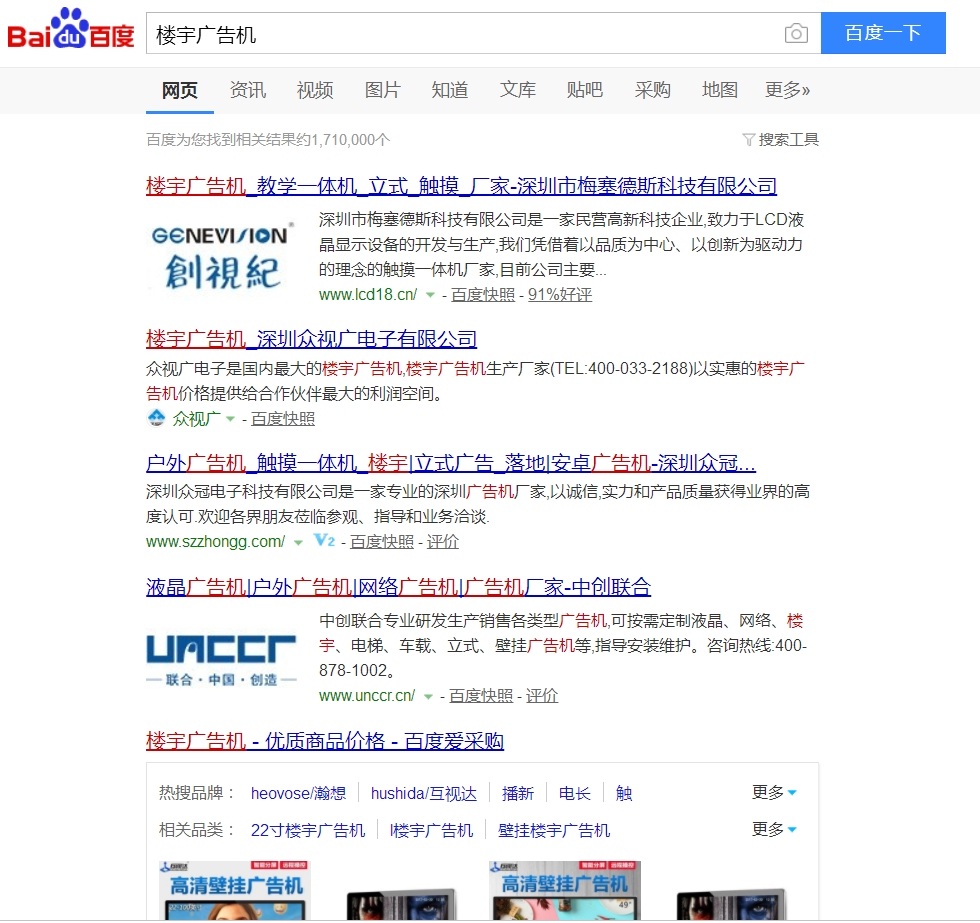
Task: Switch to the 资讯 tab
Action: coord(248,91)
